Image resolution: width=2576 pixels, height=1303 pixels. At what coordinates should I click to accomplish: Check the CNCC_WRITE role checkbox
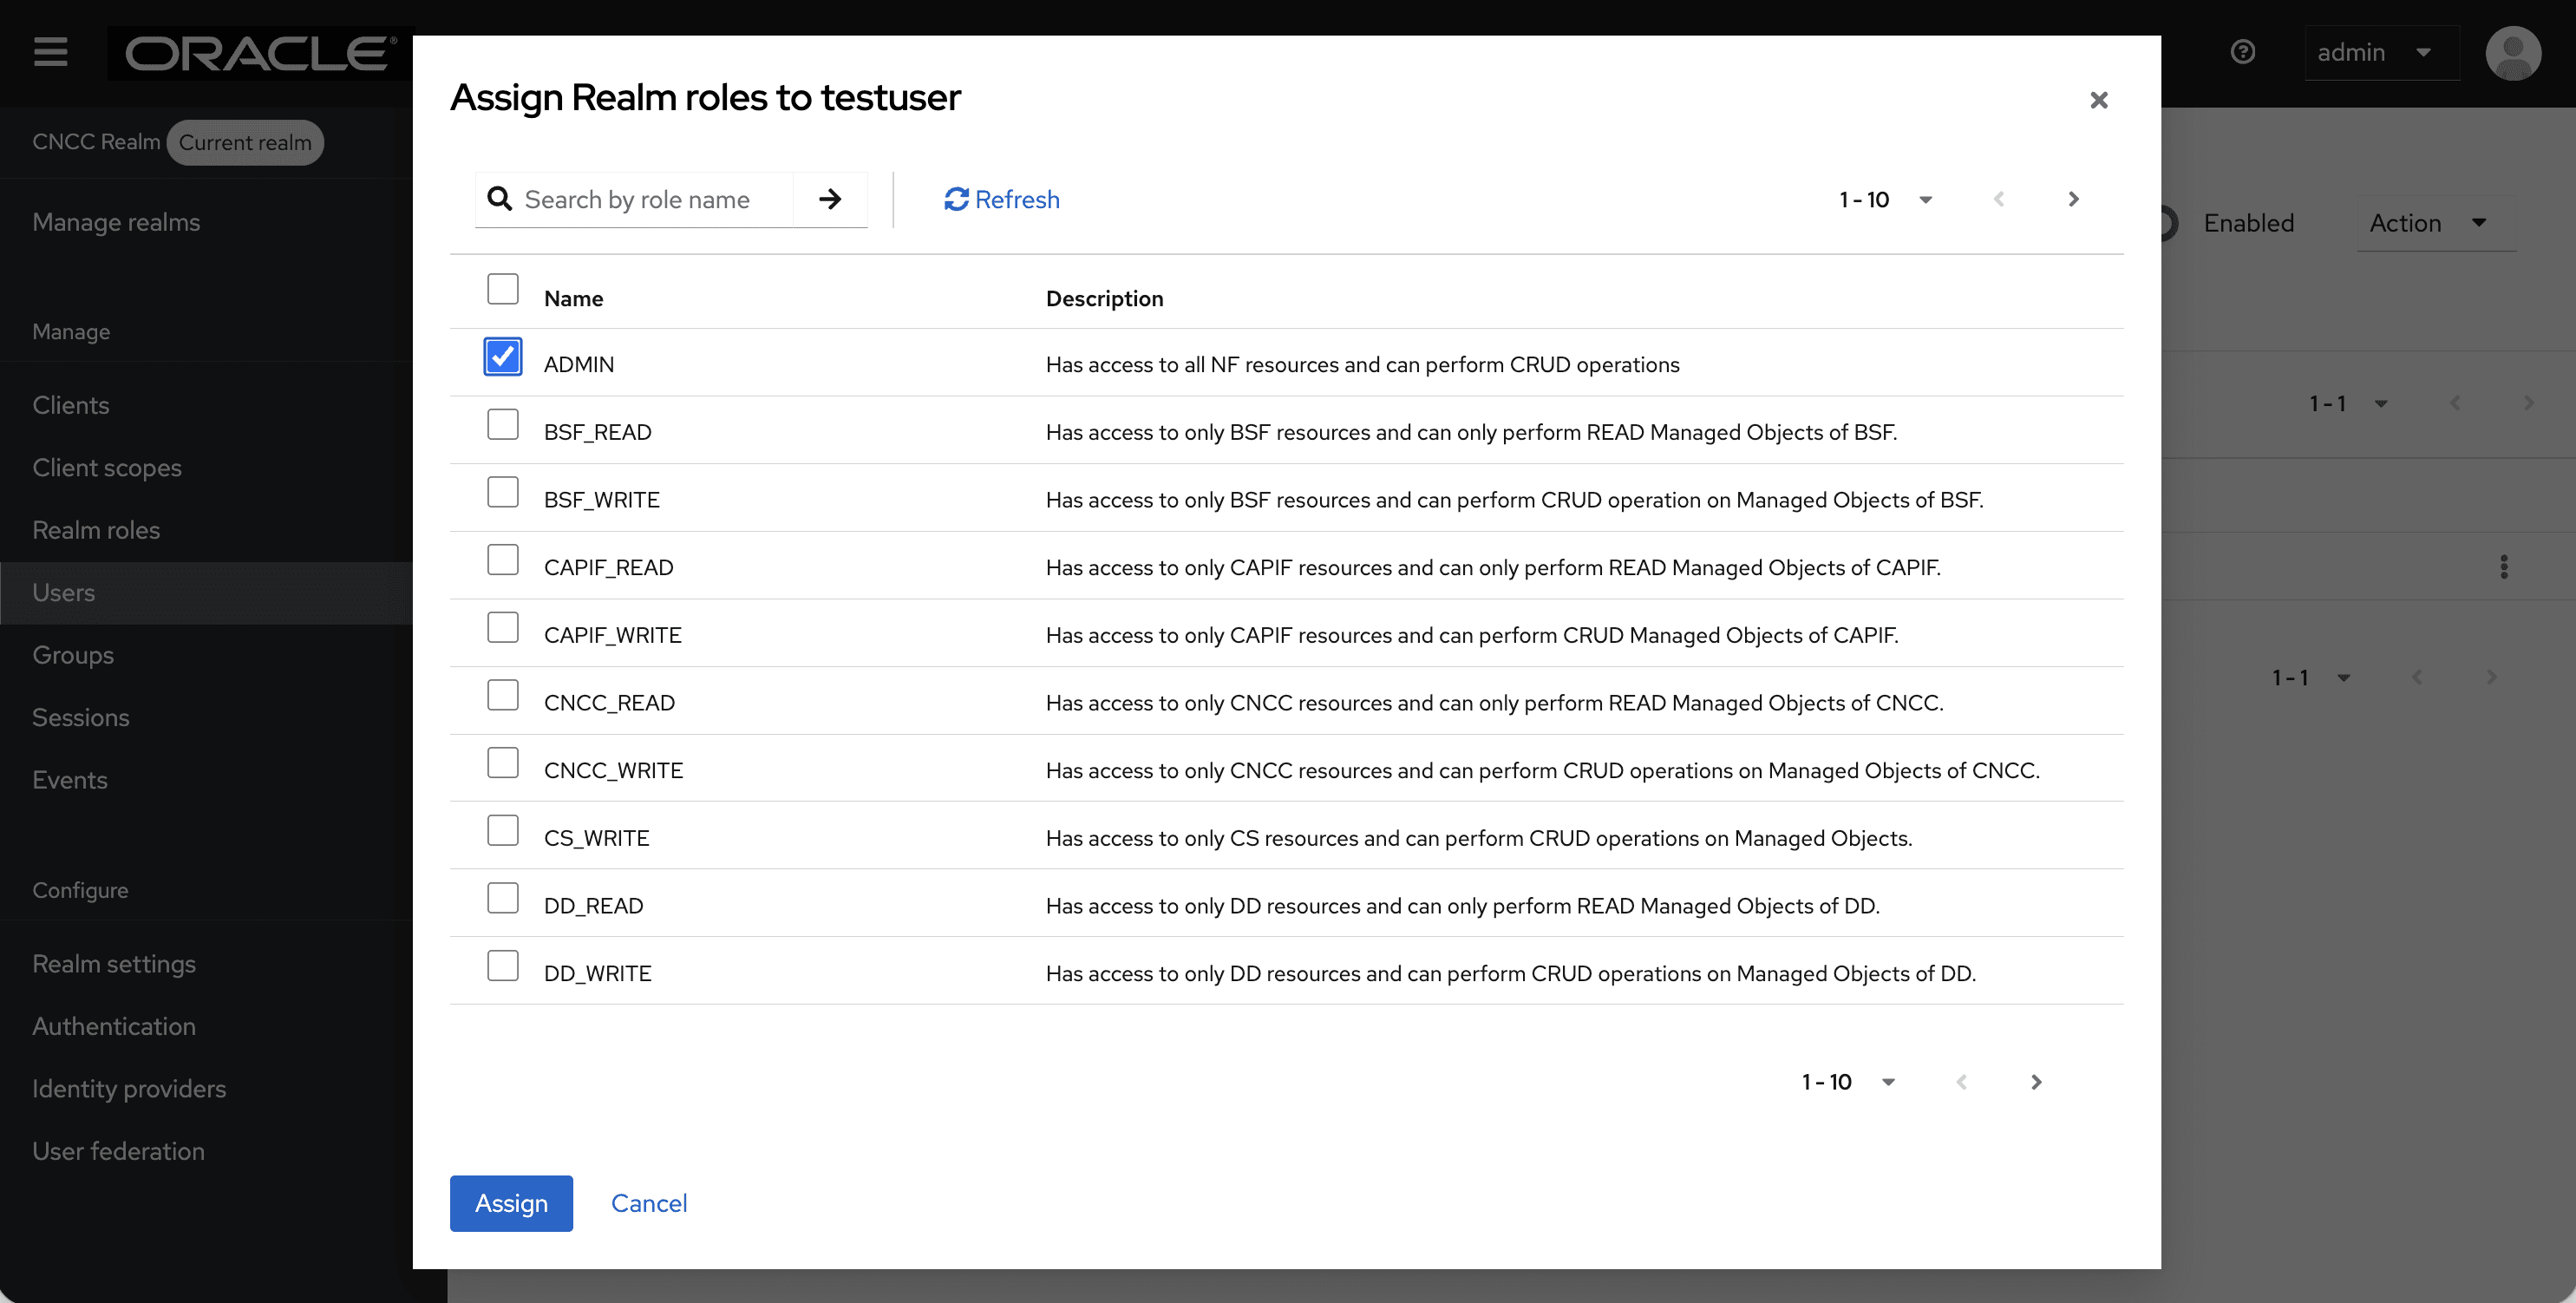tap(502, 763)
